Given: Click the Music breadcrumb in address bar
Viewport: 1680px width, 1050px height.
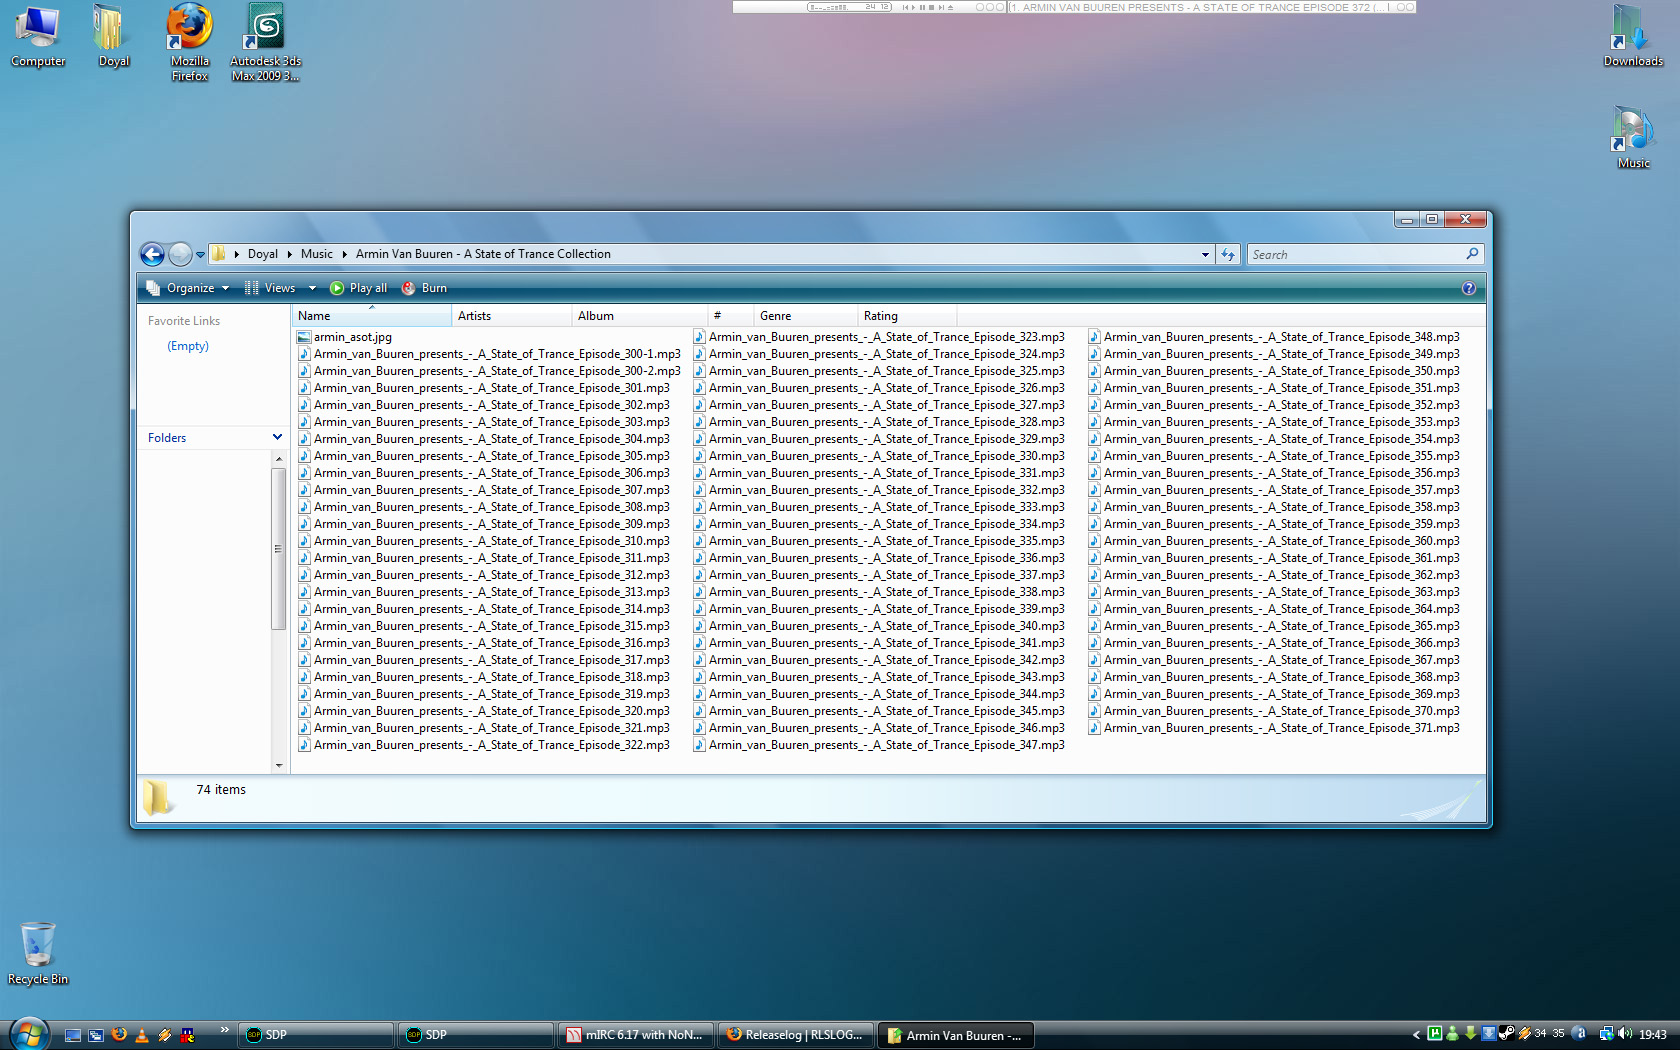Looking at the screenshot, I should tap(316, 254).
